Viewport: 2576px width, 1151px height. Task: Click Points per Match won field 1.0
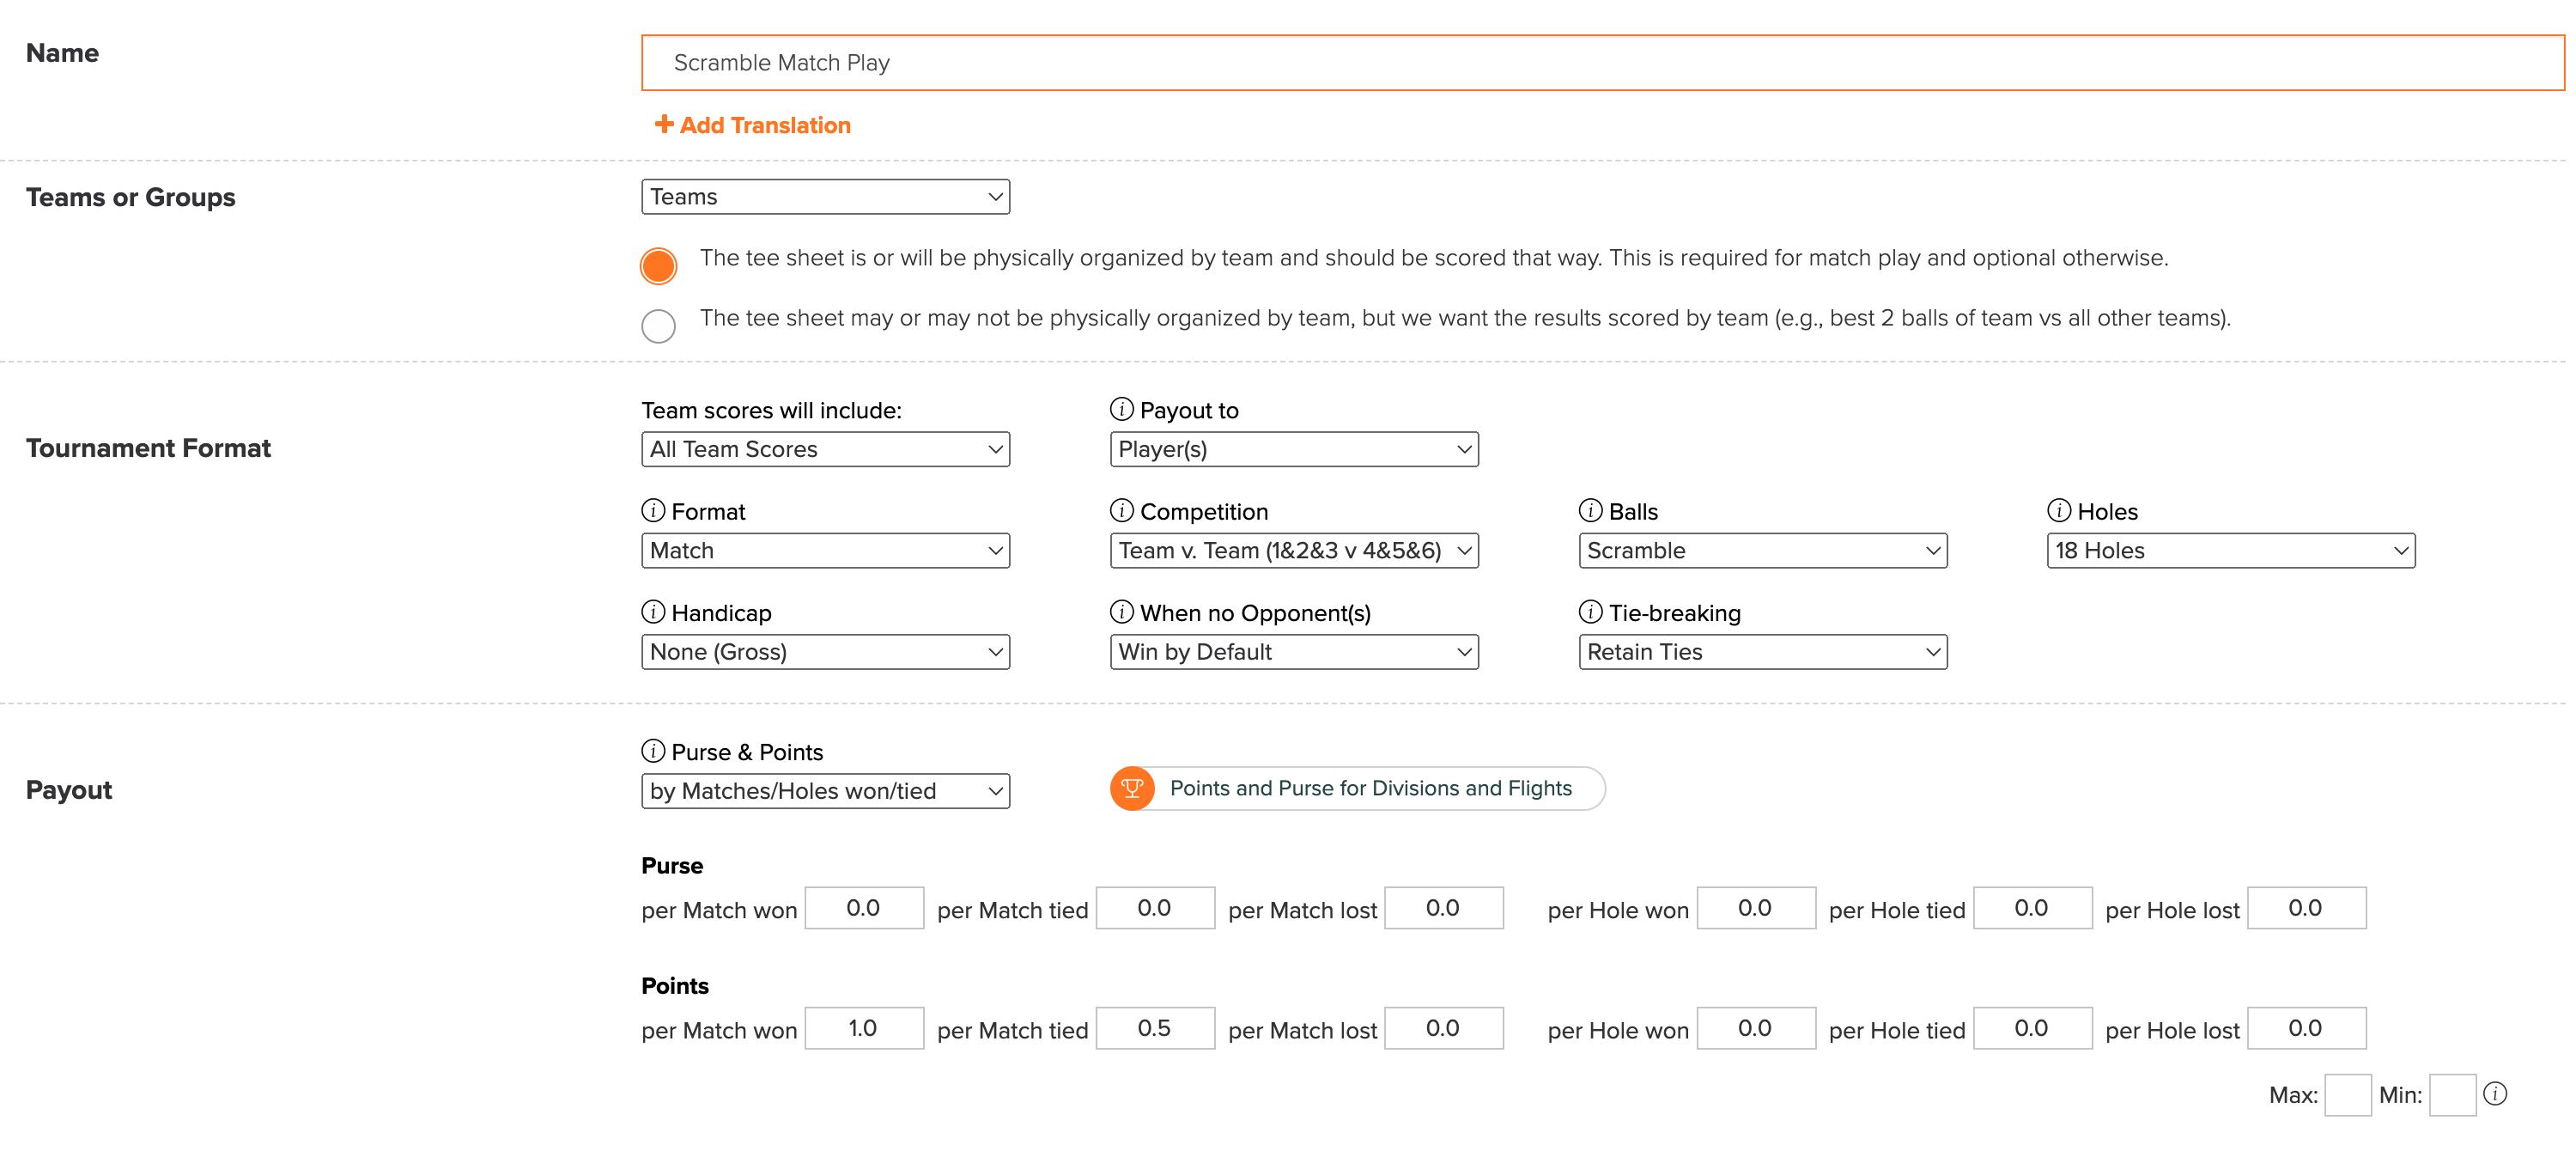864,1028
